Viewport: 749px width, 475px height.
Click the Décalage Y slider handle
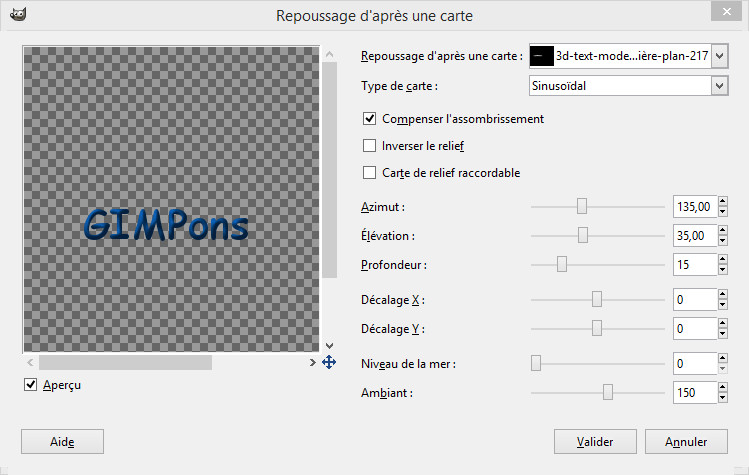click(597, 328)
